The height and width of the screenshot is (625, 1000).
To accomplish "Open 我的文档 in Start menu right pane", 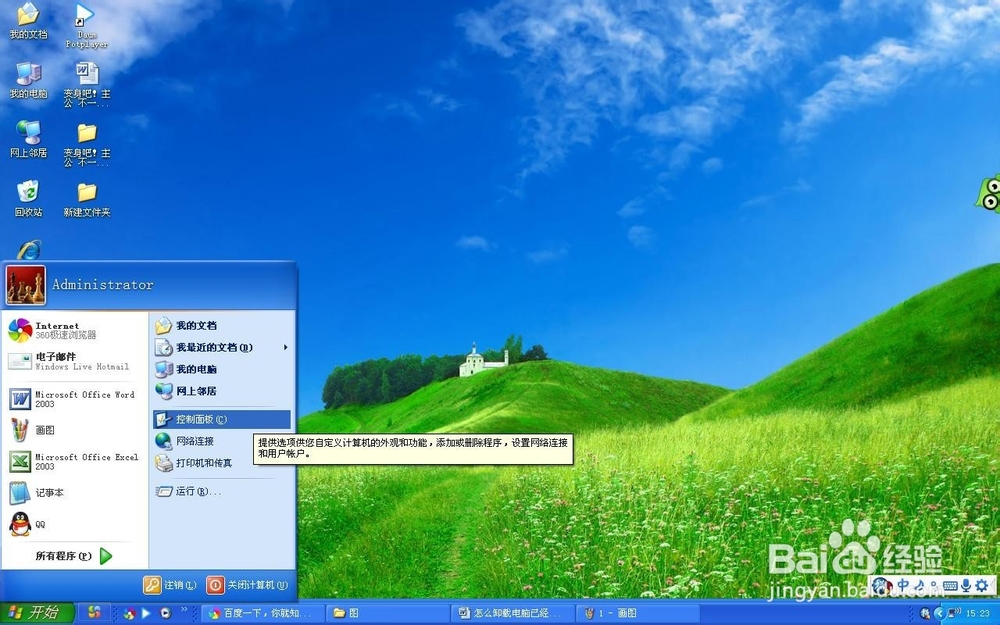I will click(221, 325).
